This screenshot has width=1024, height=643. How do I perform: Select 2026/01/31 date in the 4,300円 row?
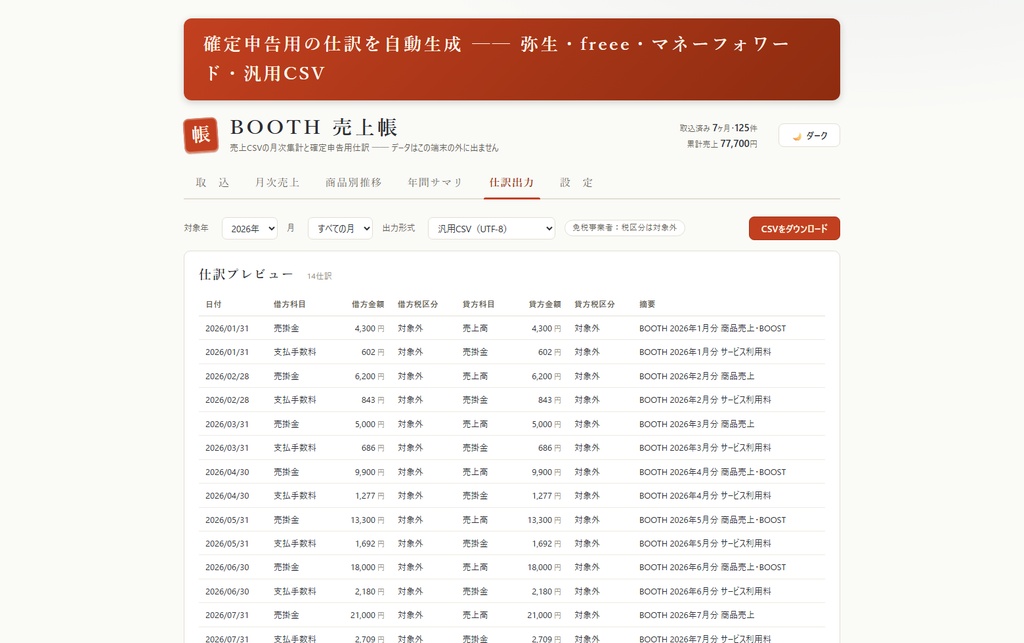pos(227,328)
